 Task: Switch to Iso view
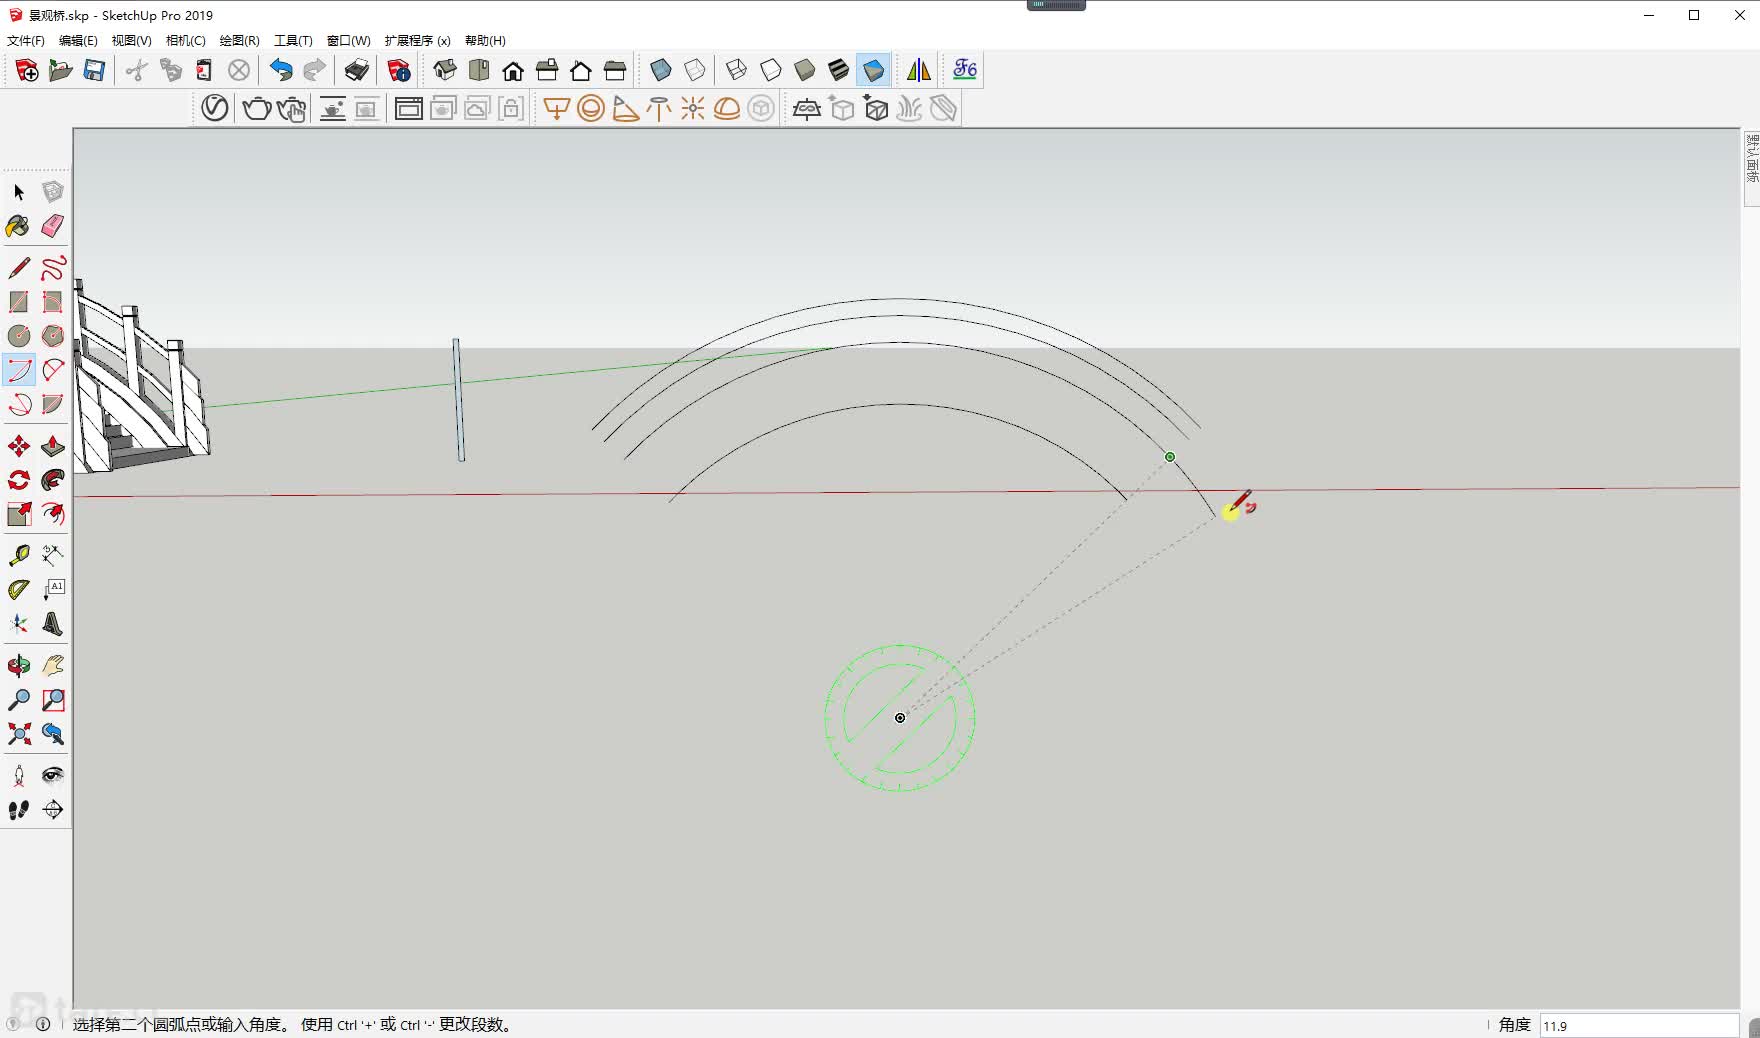[x=445, y=70]
